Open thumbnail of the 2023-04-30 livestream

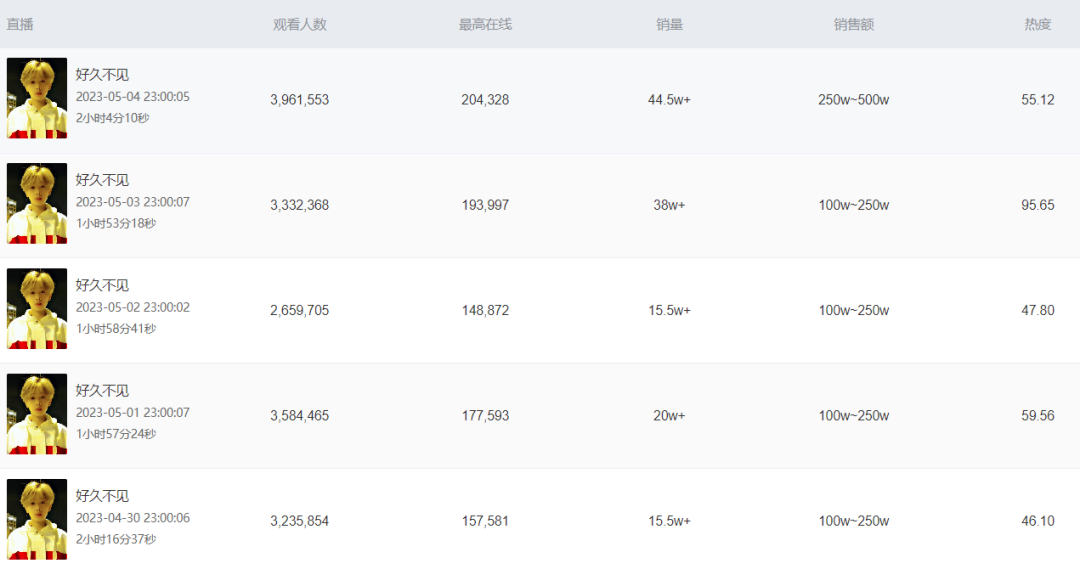(37, 519)
